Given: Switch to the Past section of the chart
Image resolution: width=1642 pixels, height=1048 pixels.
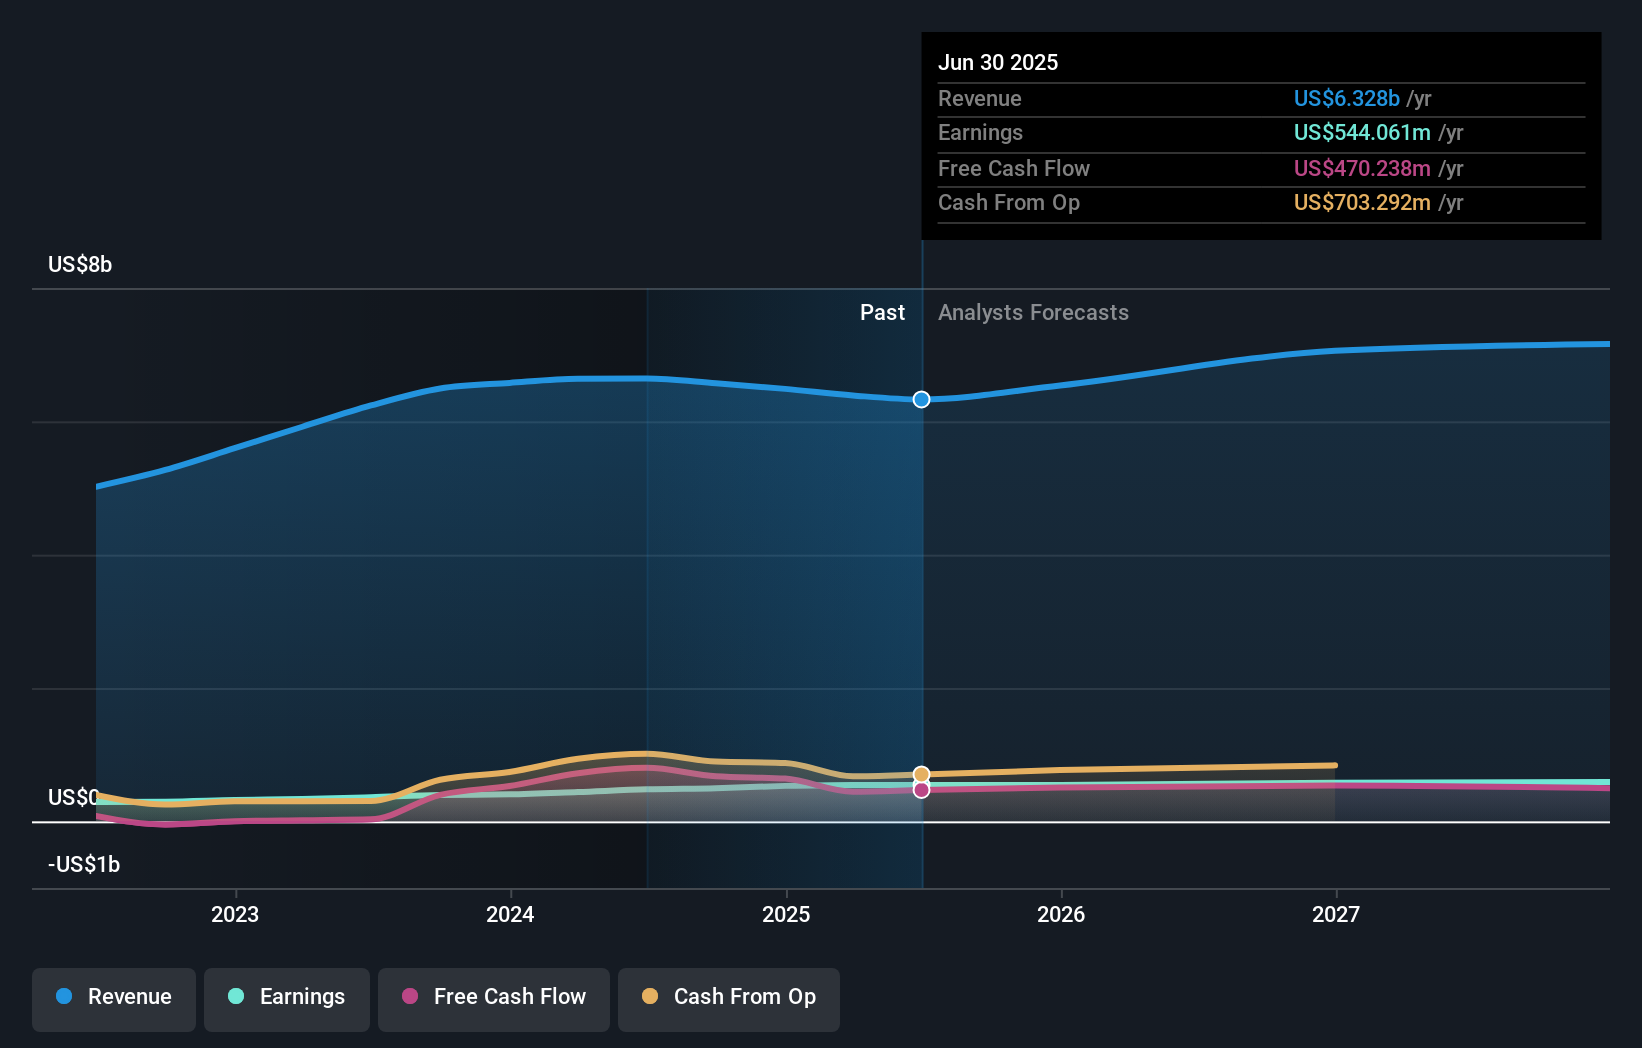Looking at the screenshot, I should pos(882,312).
